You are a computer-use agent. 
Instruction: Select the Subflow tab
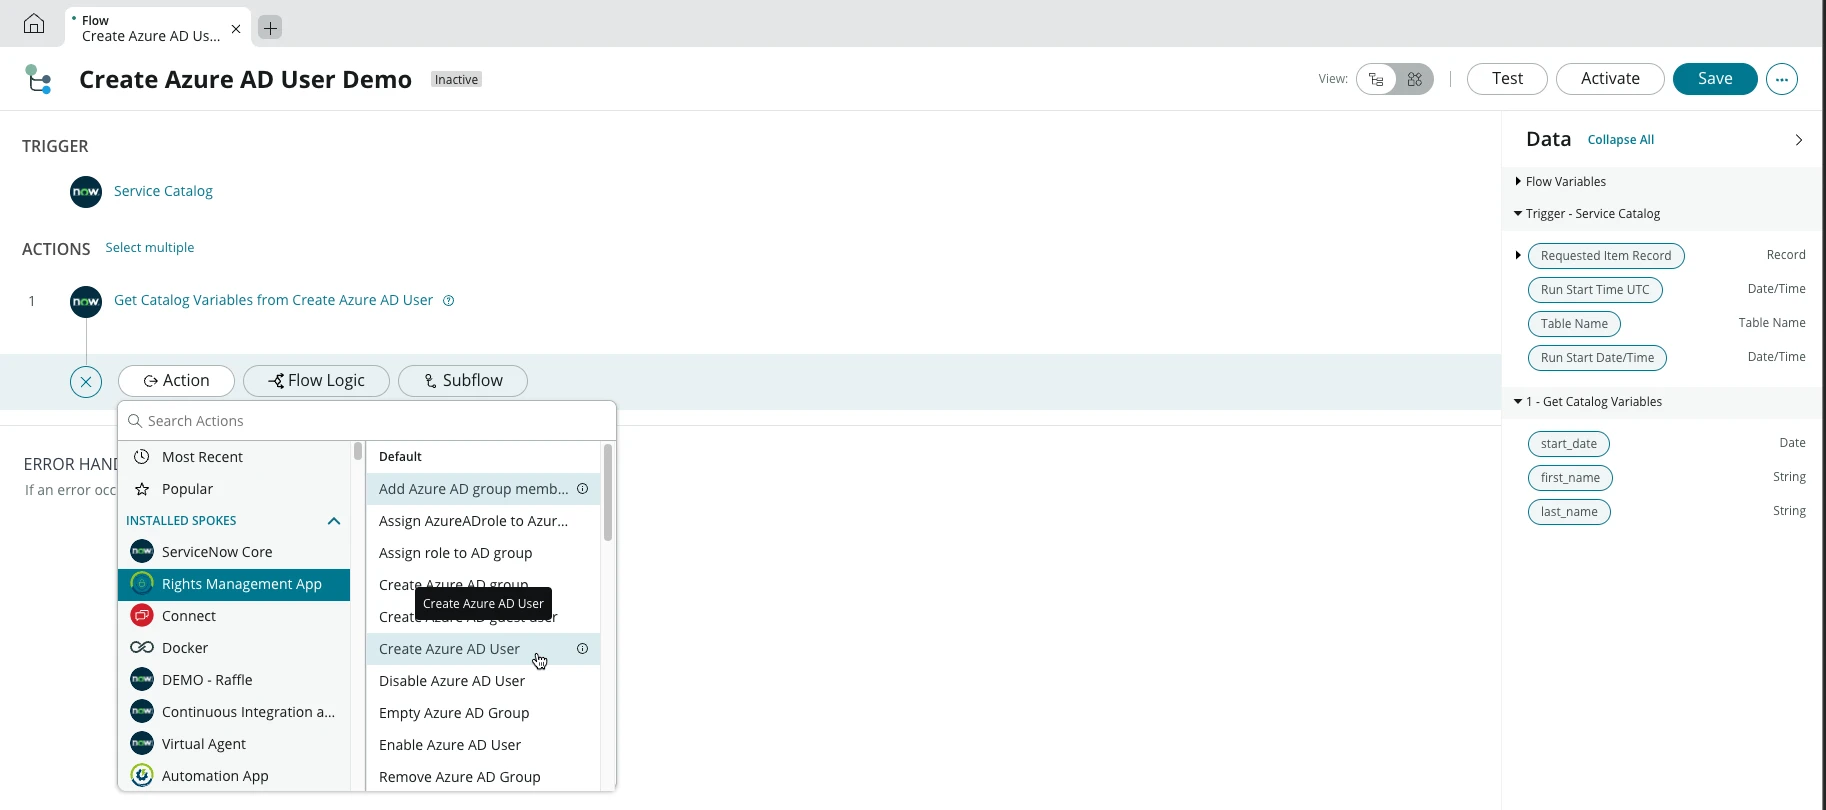(x=463, y=381)
